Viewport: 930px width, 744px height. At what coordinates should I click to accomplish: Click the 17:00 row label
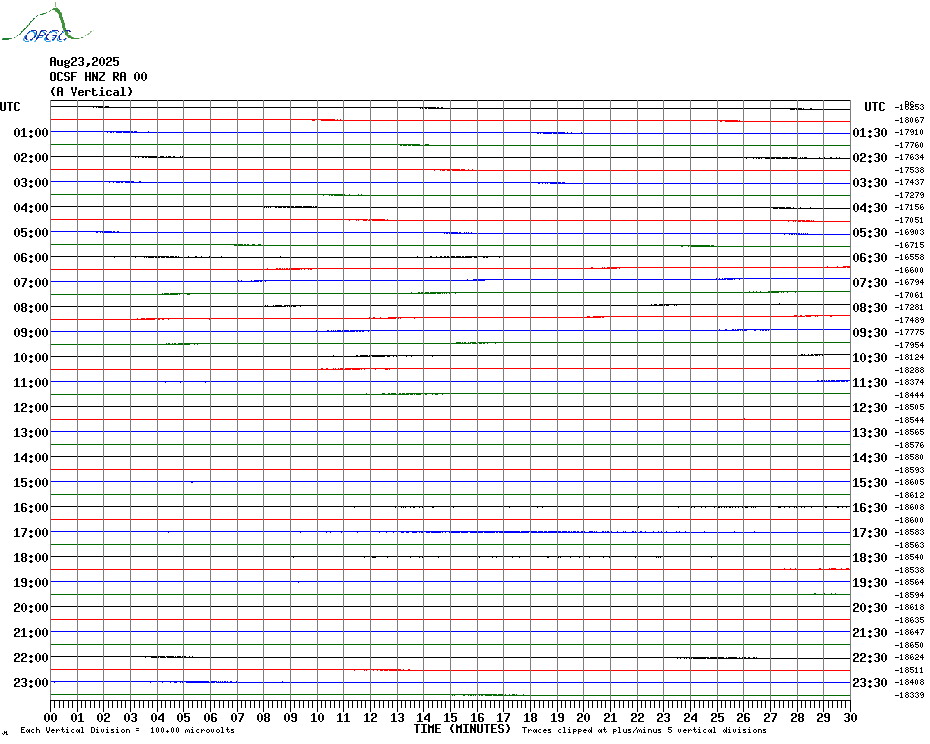pos(31,533)
